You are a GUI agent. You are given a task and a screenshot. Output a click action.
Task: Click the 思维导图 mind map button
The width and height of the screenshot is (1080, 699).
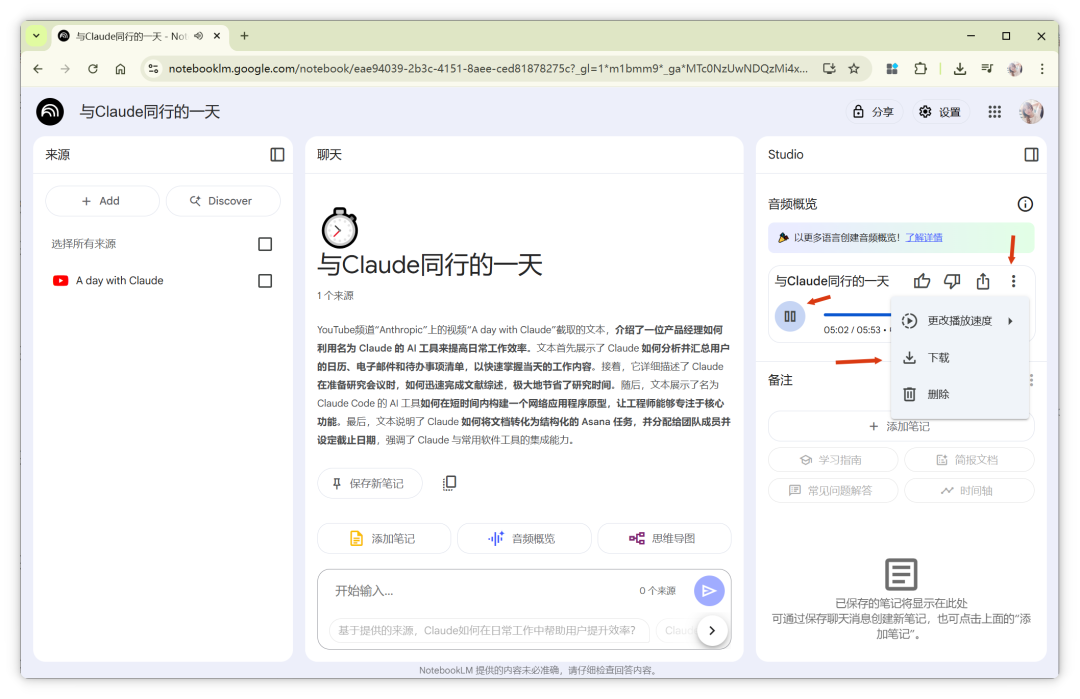tap(664, 539)
